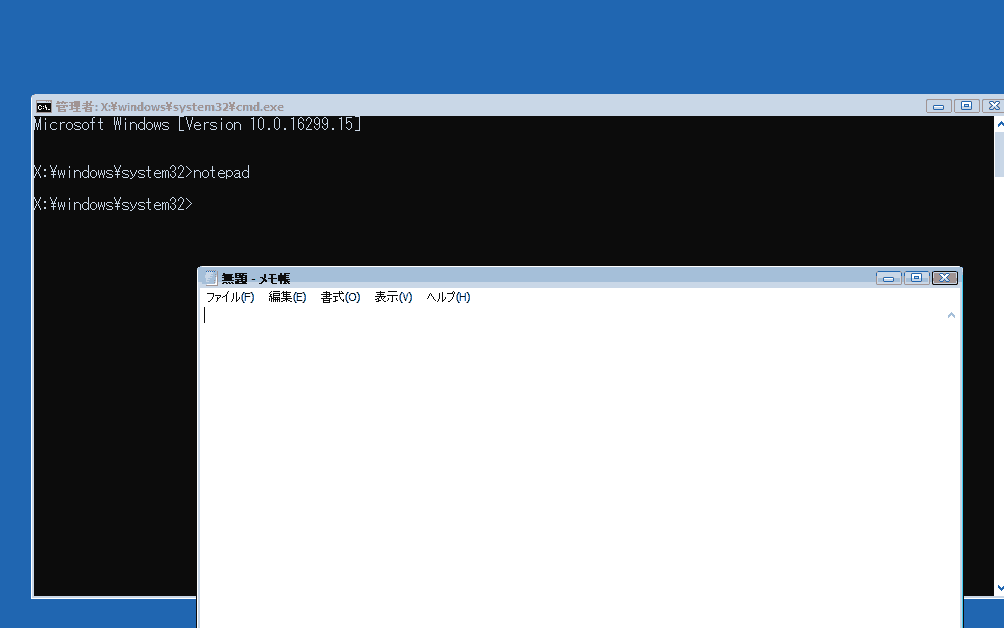Open the ヘルプ(H) menu in Notepad

(448, 297)
